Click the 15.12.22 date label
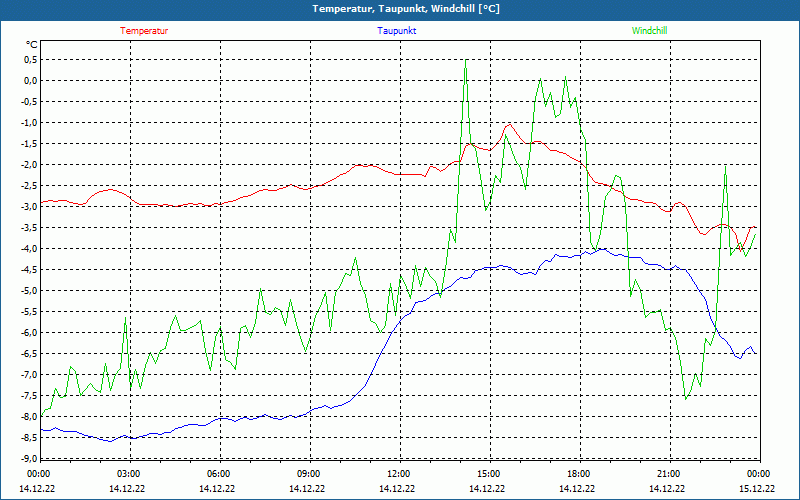The image size is (800, 500). click(757, 489)
